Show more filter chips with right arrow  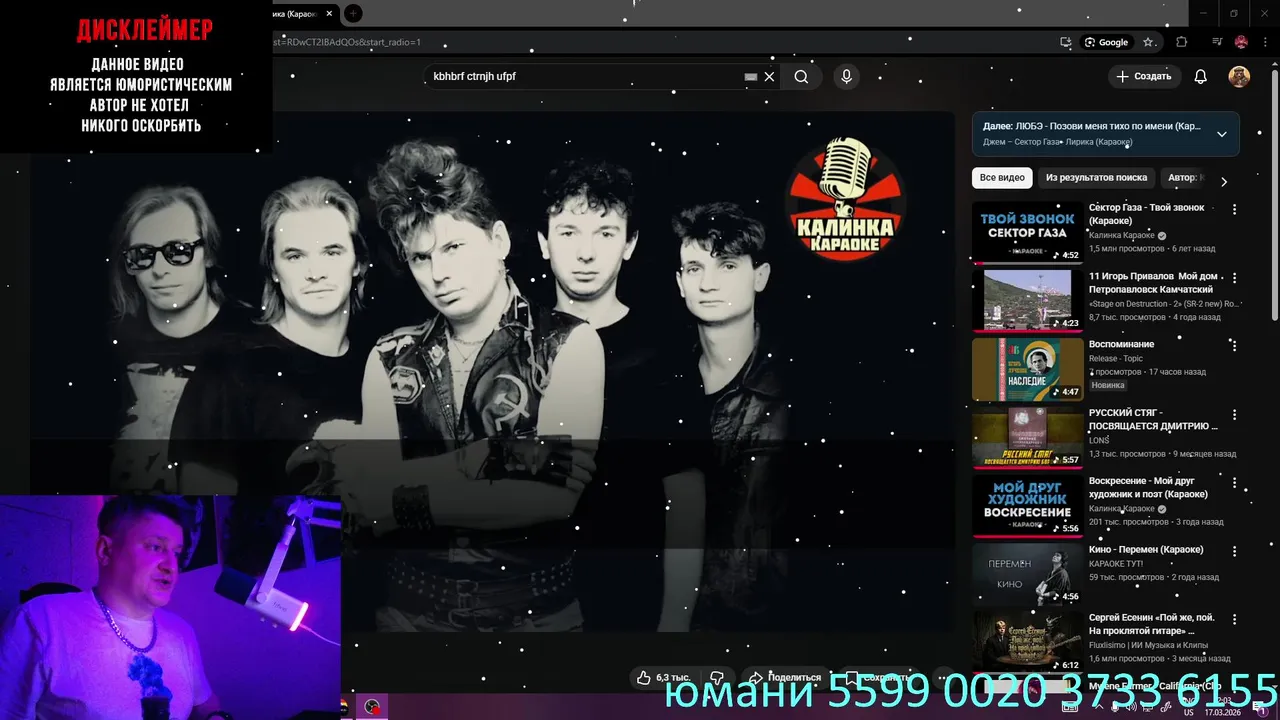click(x=1223, y=181)
